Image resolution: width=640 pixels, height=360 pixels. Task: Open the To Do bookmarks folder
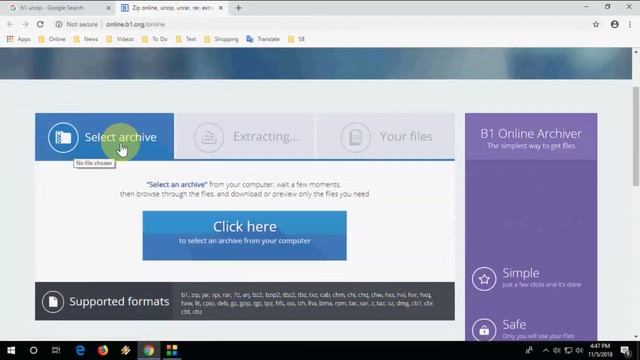click(x=154, y=39)
